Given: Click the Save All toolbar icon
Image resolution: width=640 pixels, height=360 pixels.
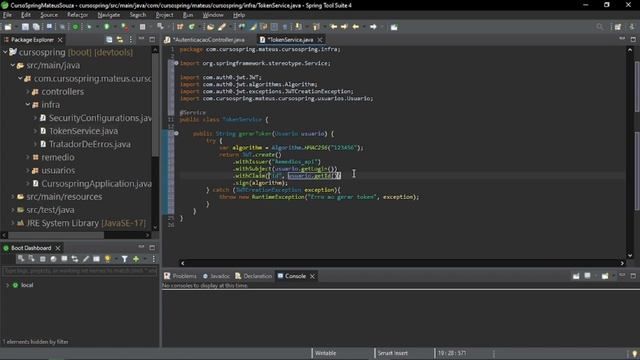Looking at the screenshot, I should click(x=36, y=27).
